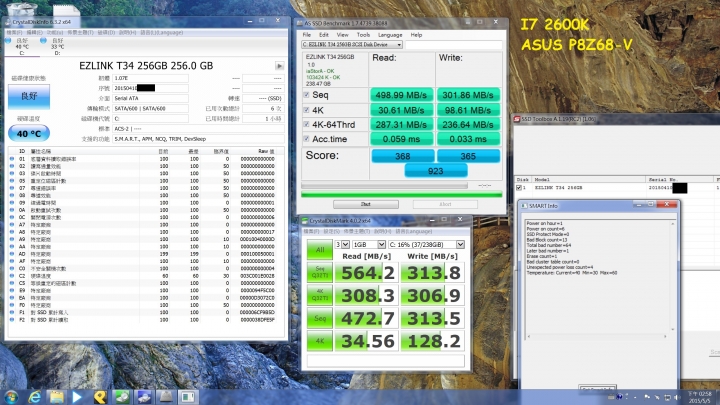Select the 564.2 sequential read result
The height and width of the screenshot is (405, 720).
[x=366, y=273]
